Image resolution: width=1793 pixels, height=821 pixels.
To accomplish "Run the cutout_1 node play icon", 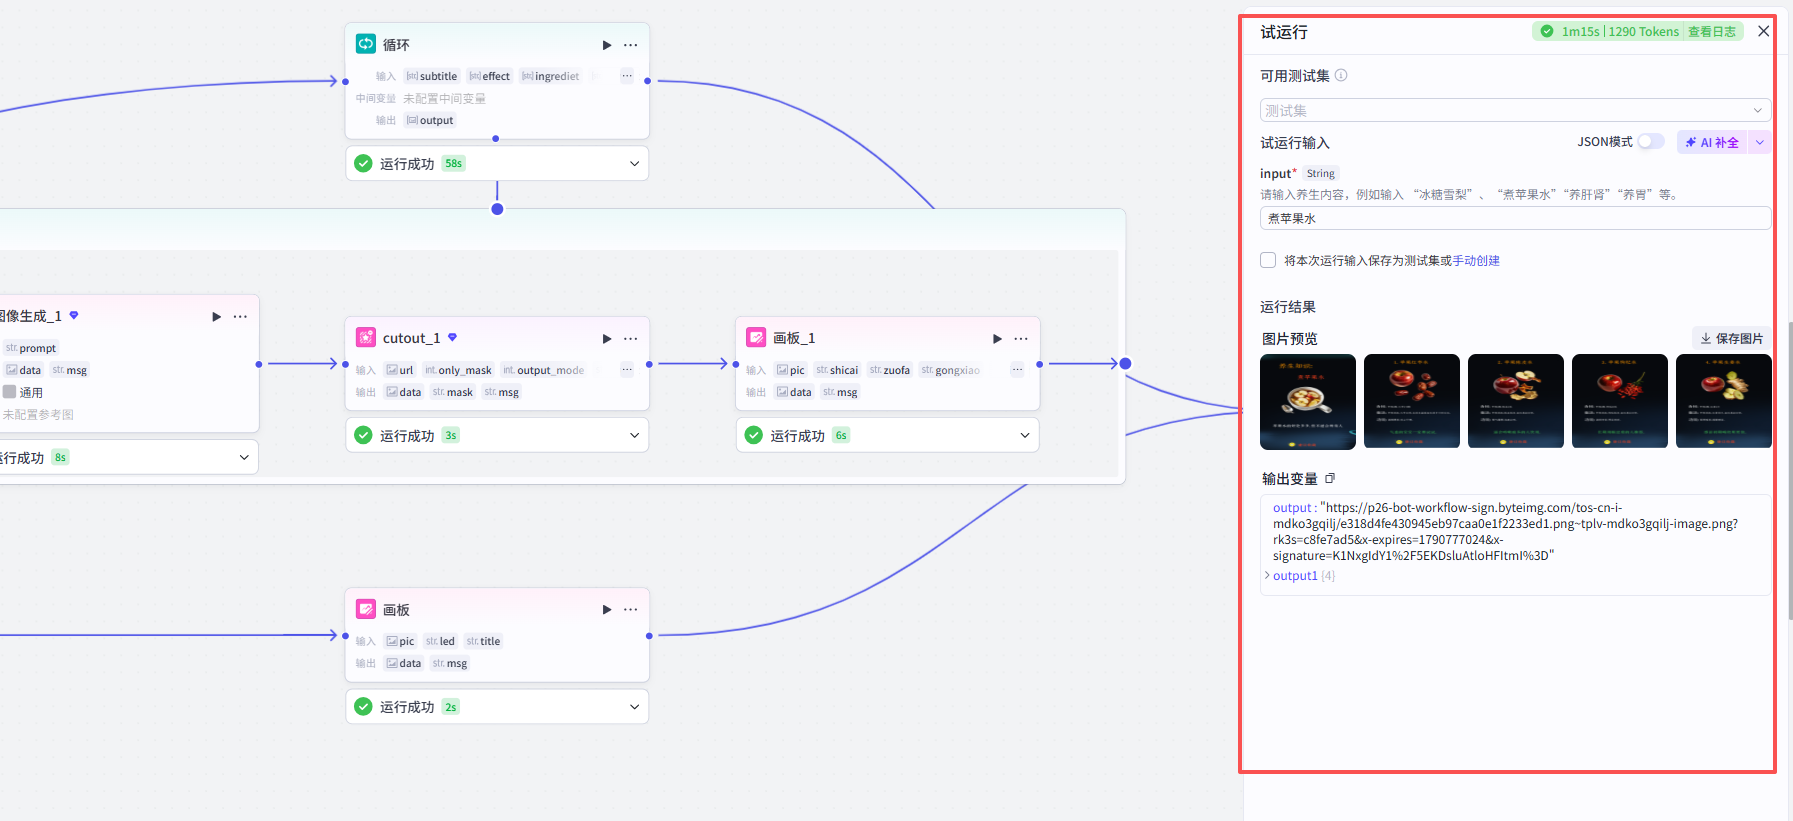I will click(607, 339).
